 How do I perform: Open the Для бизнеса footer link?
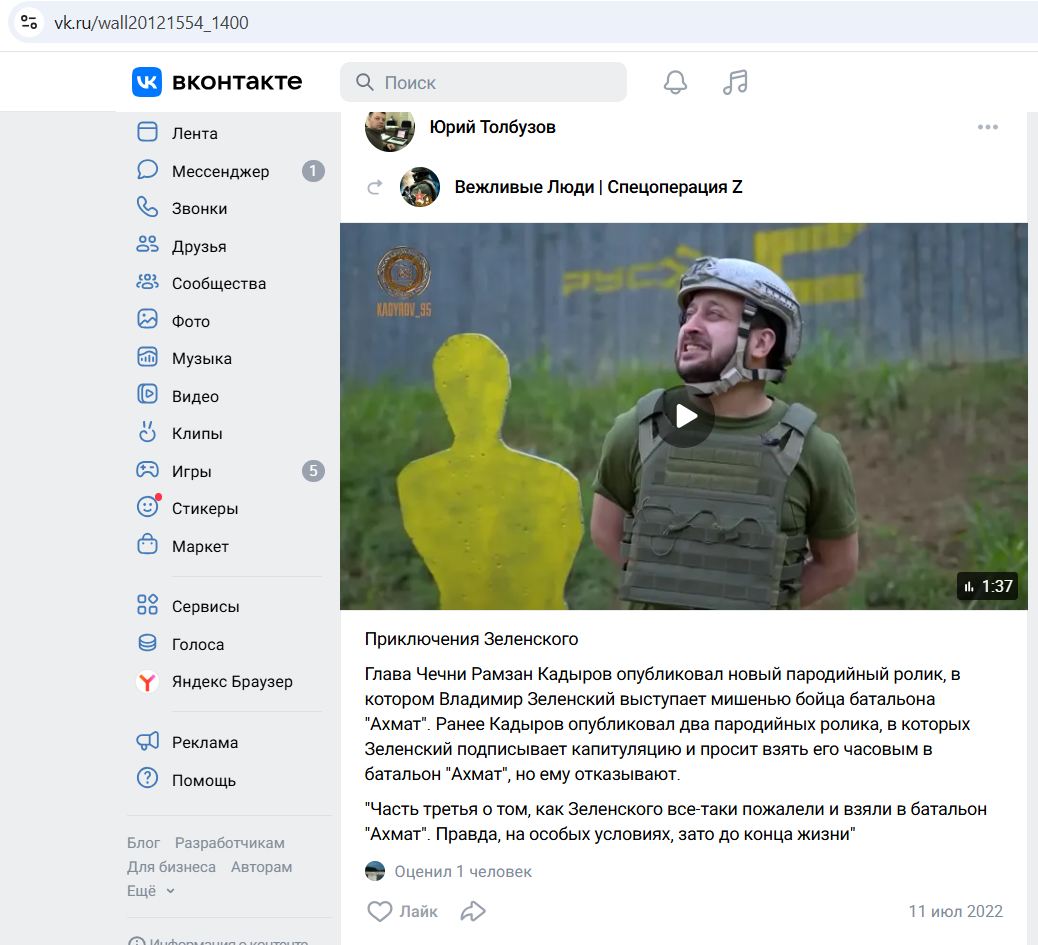(171, 867)
